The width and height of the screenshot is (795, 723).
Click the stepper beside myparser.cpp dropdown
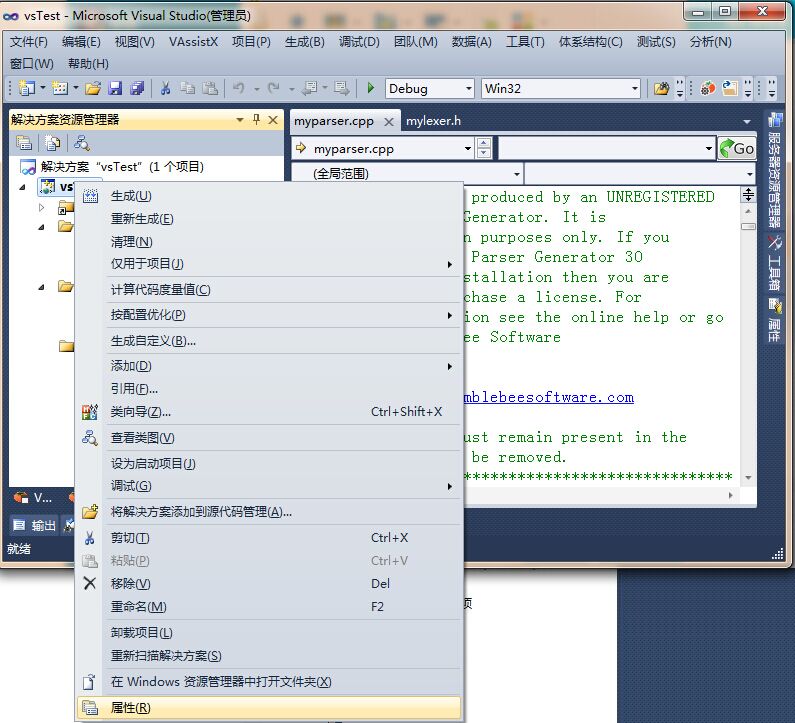[484, 148]
